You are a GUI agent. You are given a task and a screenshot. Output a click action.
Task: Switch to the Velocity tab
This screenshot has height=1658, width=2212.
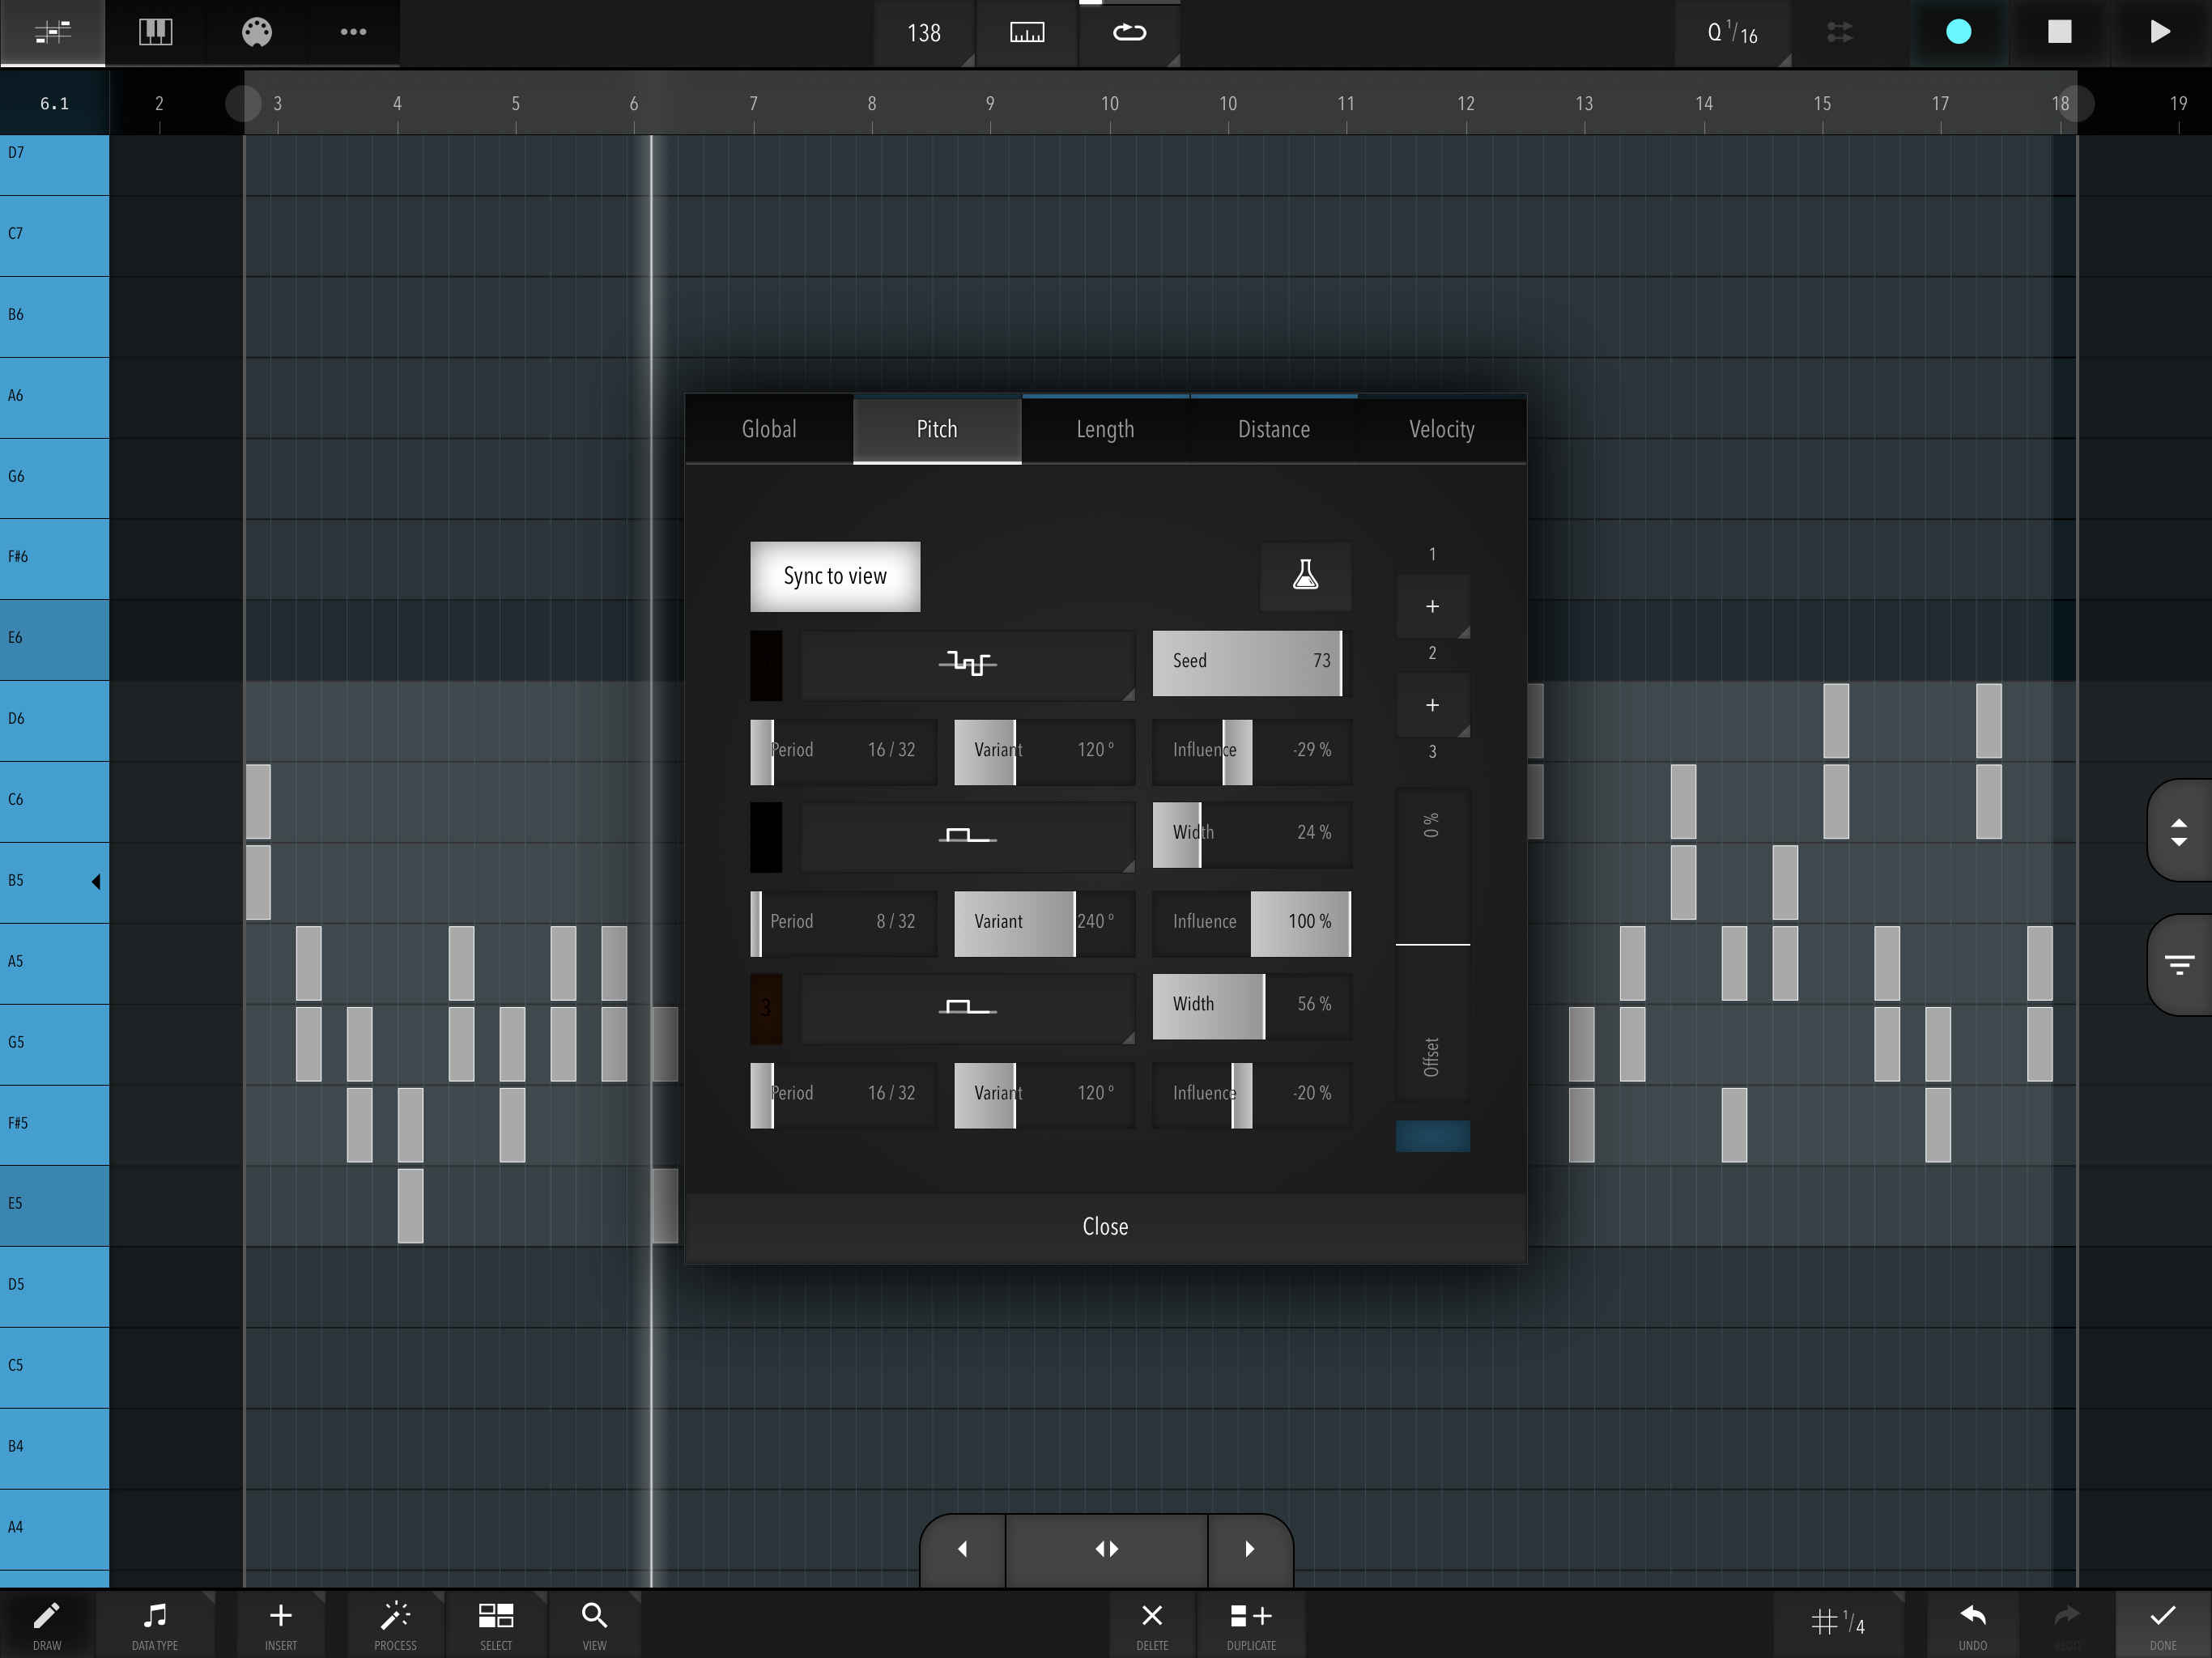click(x=1441, y=429)
